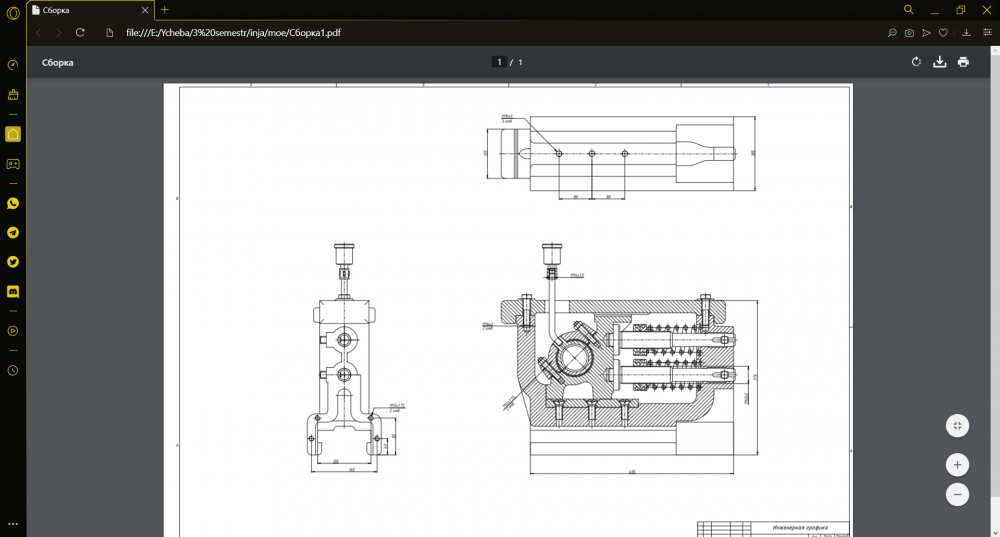Open Discord in the sidebar
1000x537 pixels.
13,292
